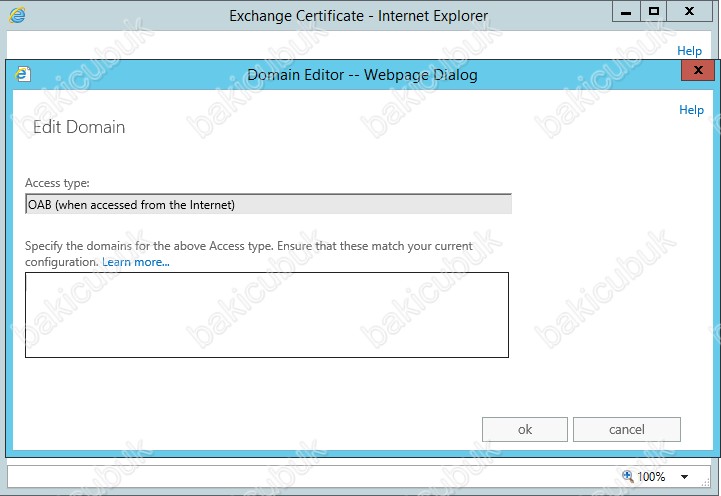Click the ok button
Viewport: 721px width, 496px height.
click(525, 429)
